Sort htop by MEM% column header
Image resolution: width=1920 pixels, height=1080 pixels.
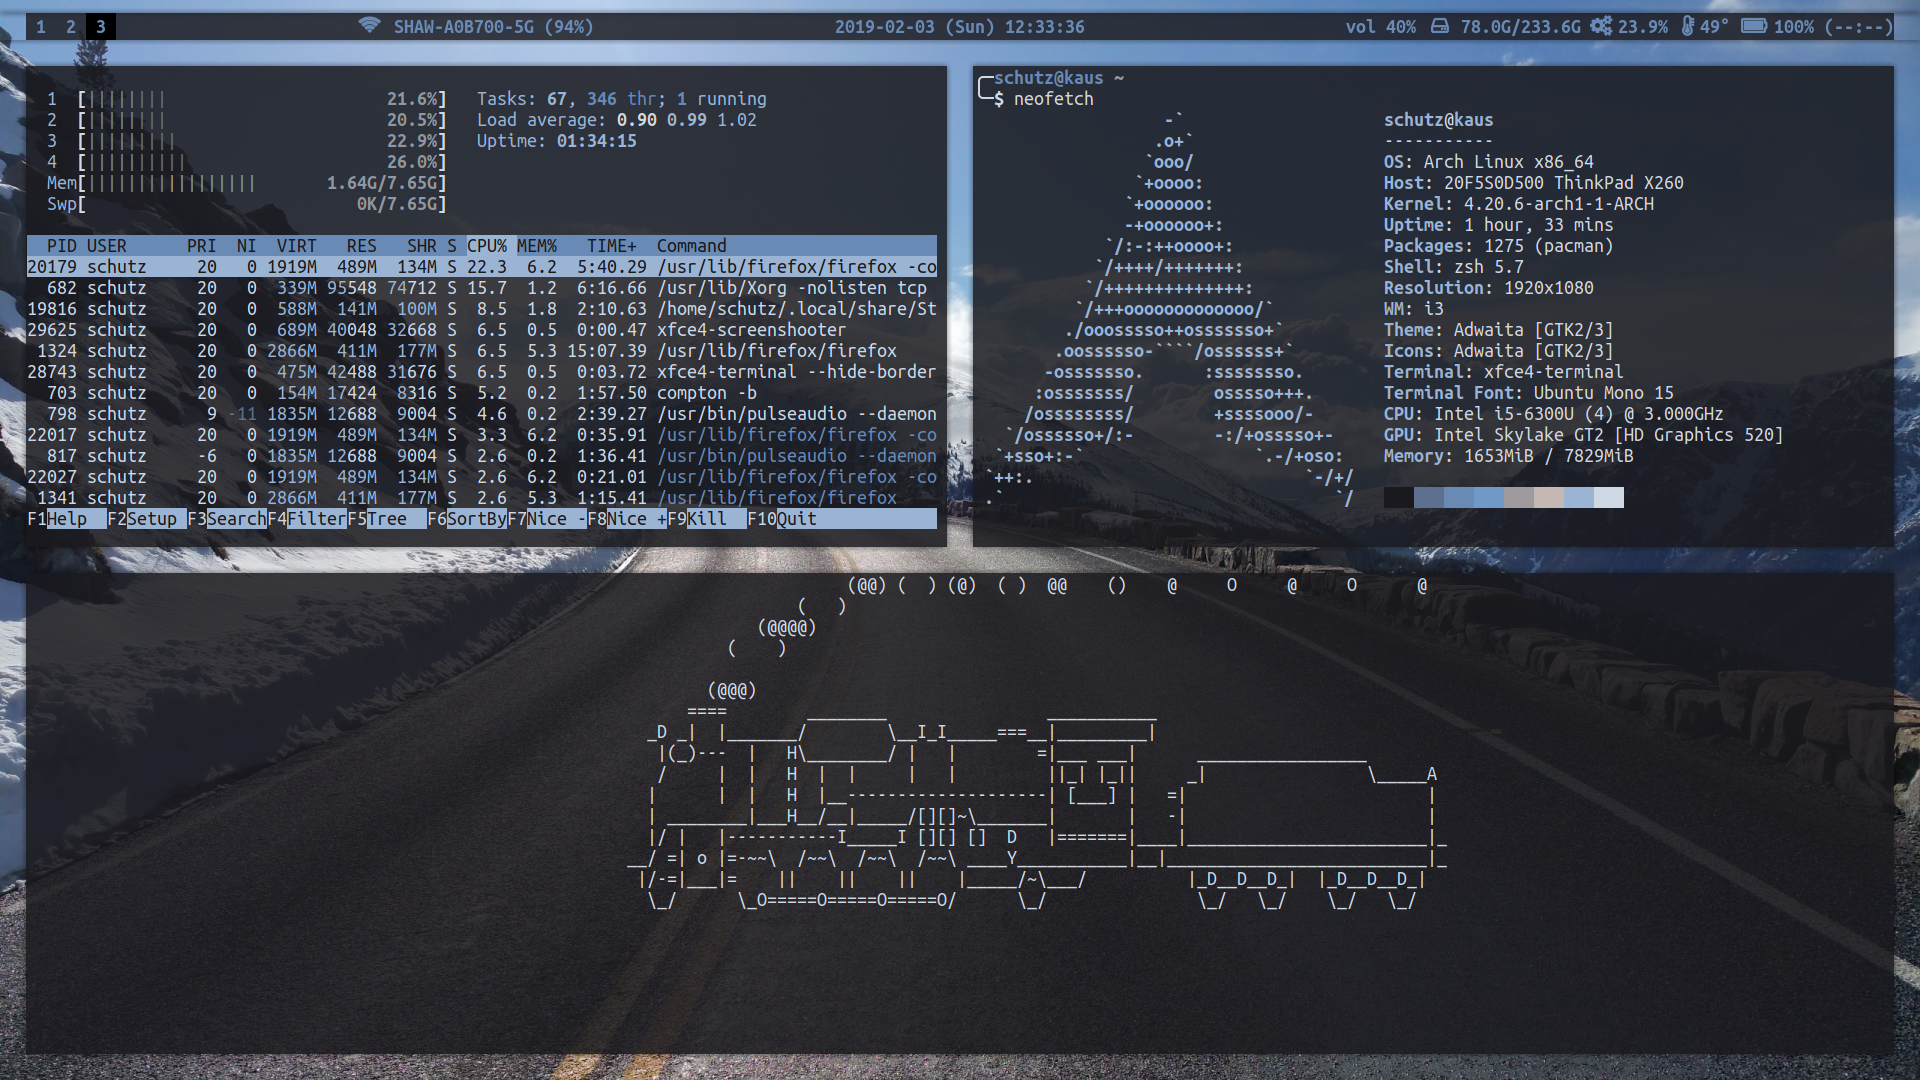[x=537, y=246]
